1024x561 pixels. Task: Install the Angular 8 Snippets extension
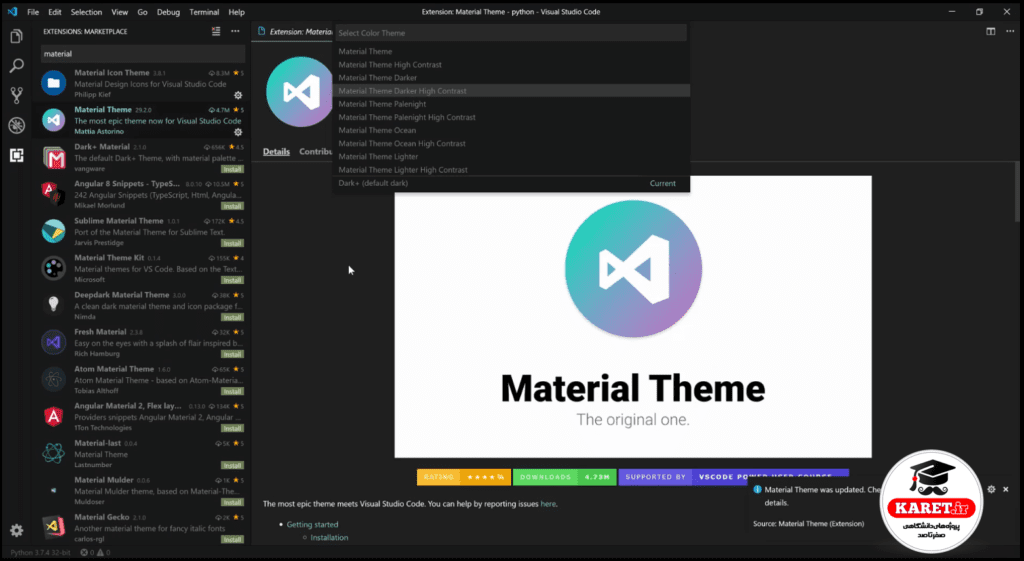pos(232,206)
